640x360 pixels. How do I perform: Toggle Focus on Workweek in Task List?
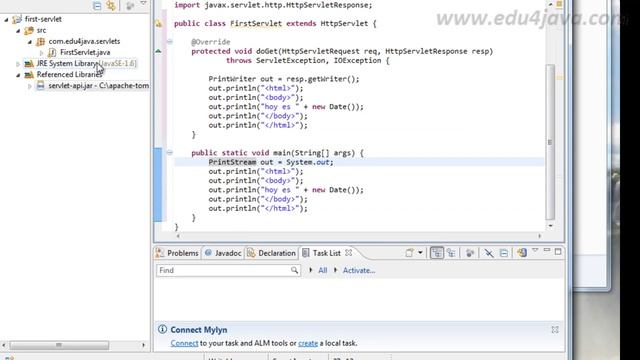coord(469,253)
